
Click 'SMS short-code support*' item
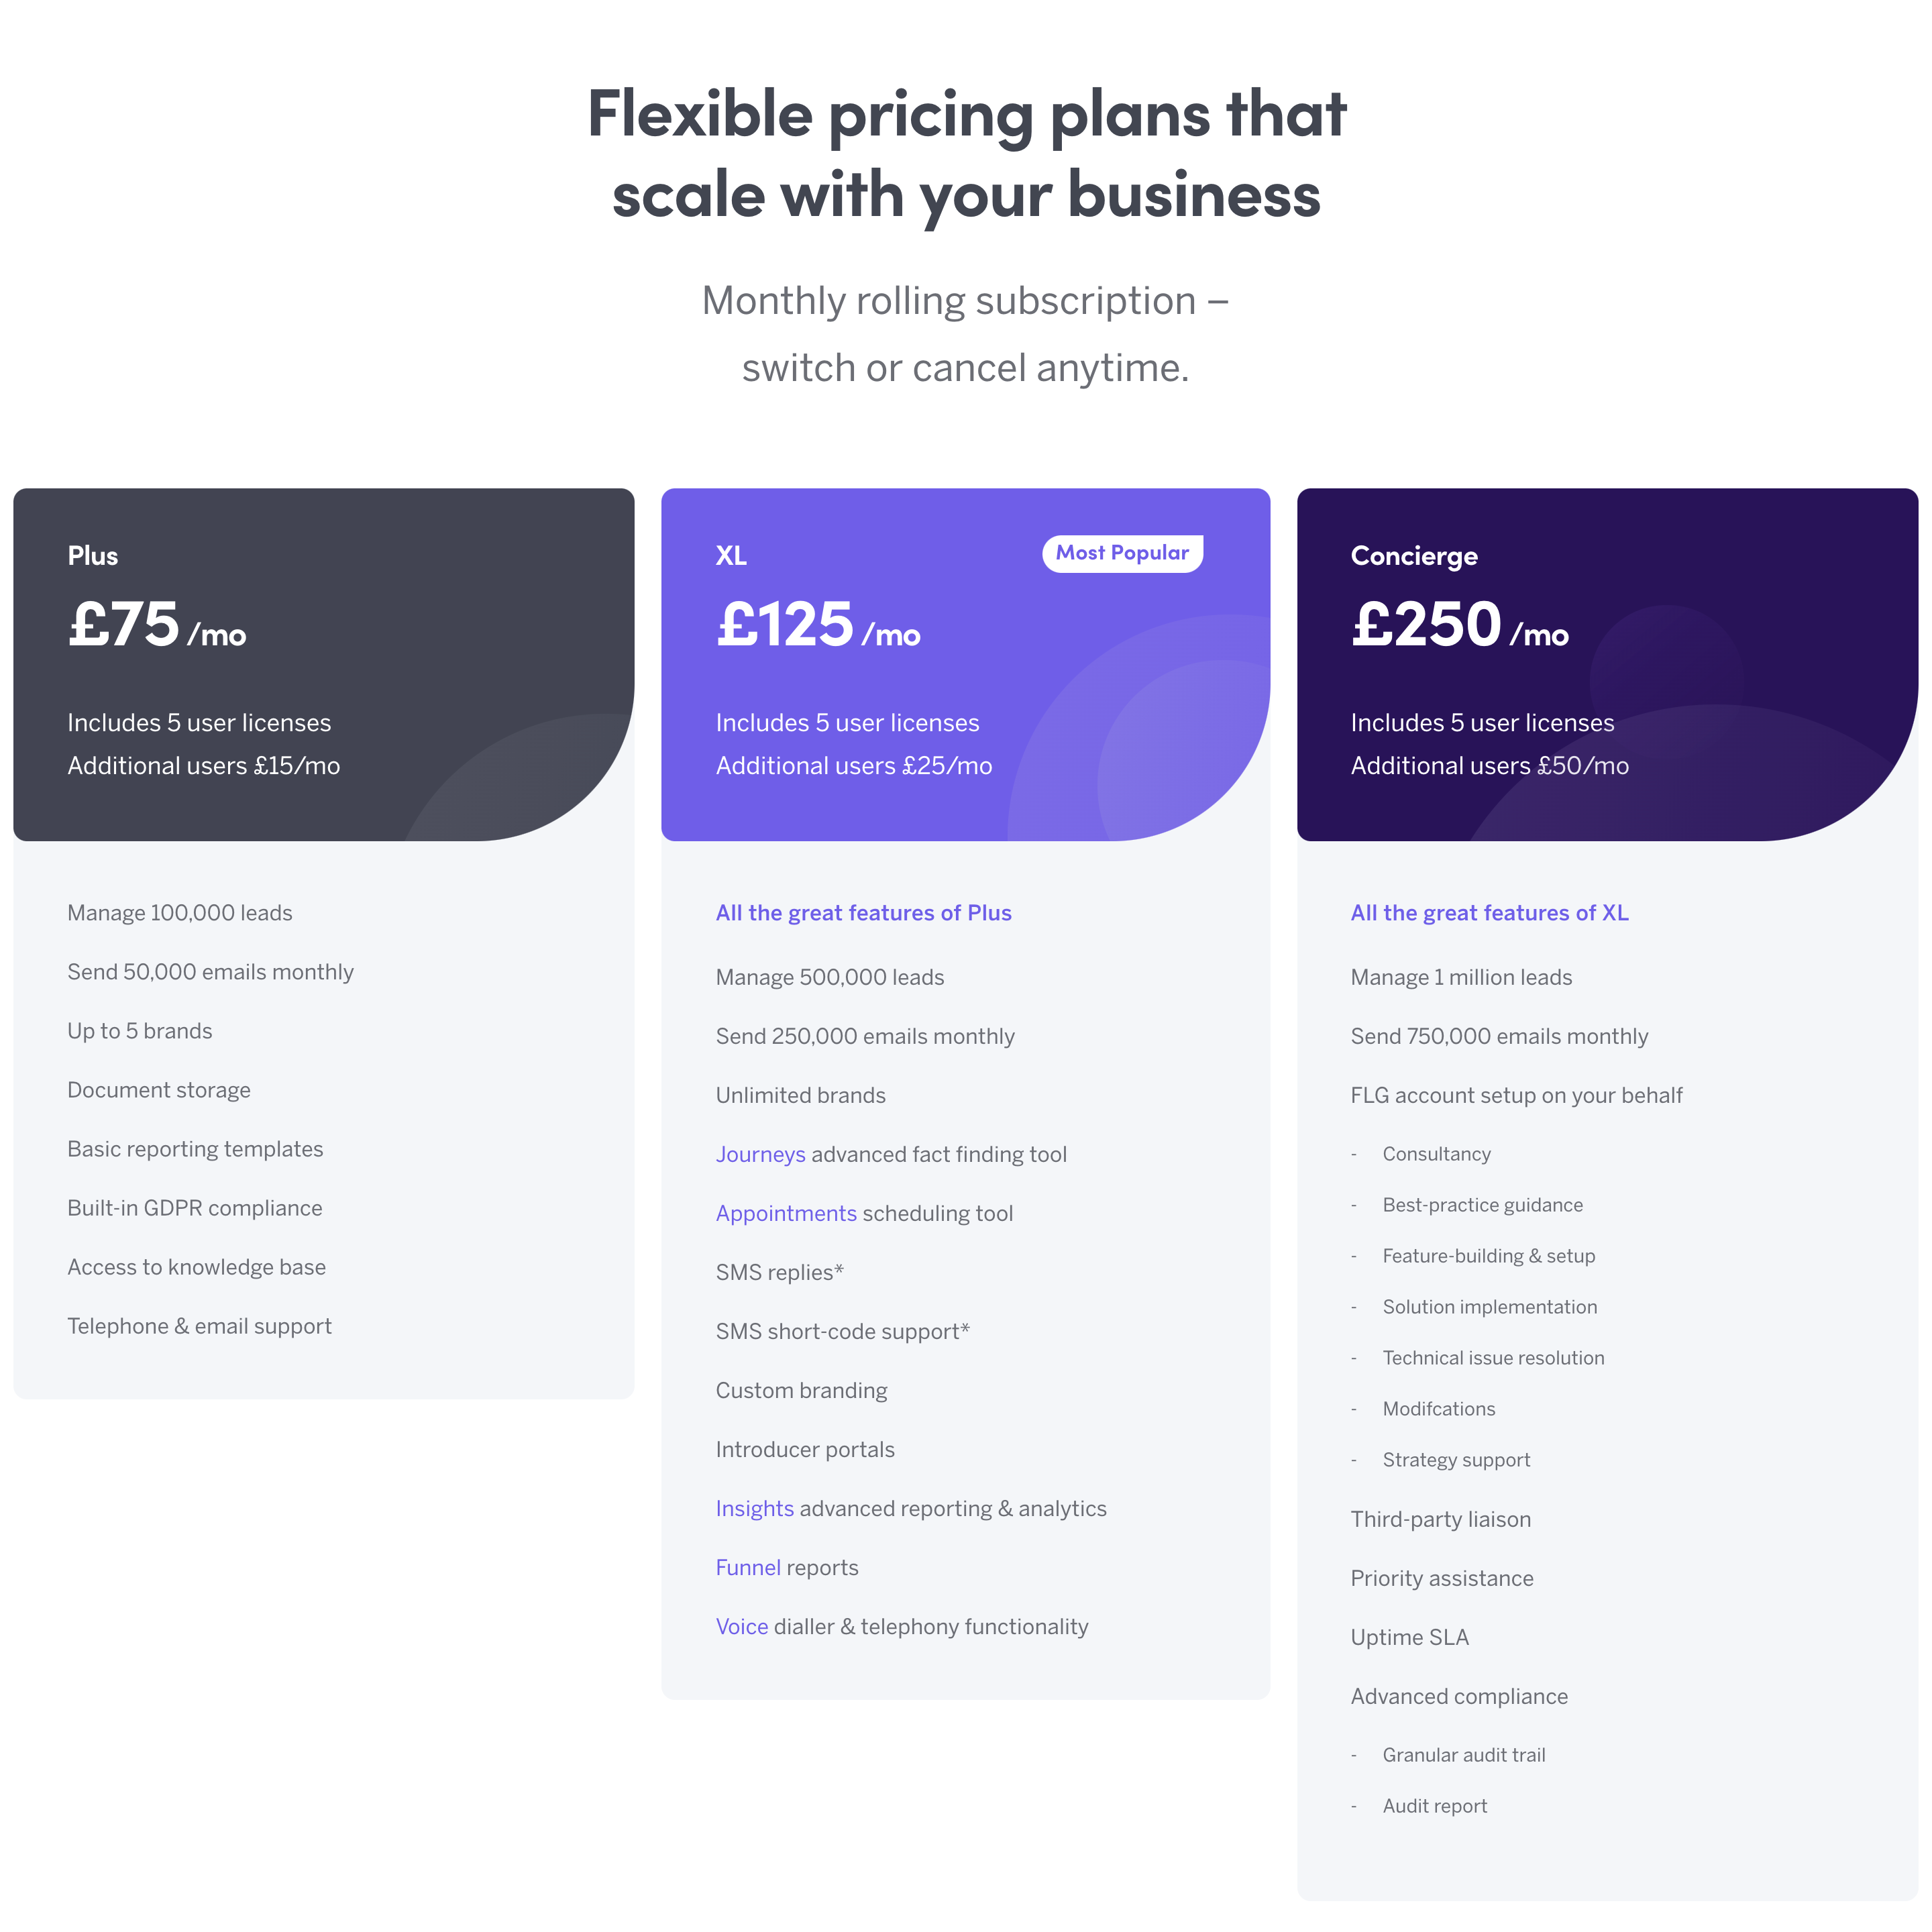tap(842, 1331)
